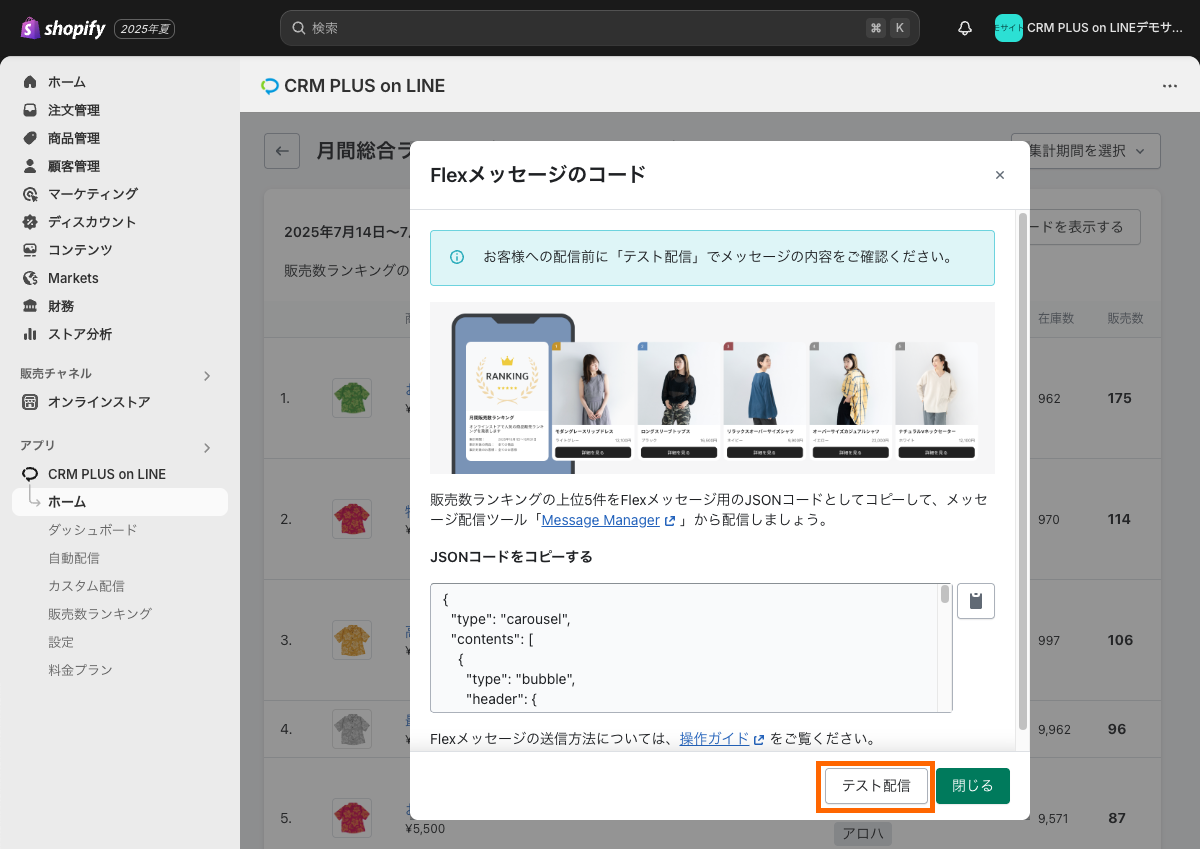Click the Shopify search field
Viewport: 1200px width, 849px height.
599,28
